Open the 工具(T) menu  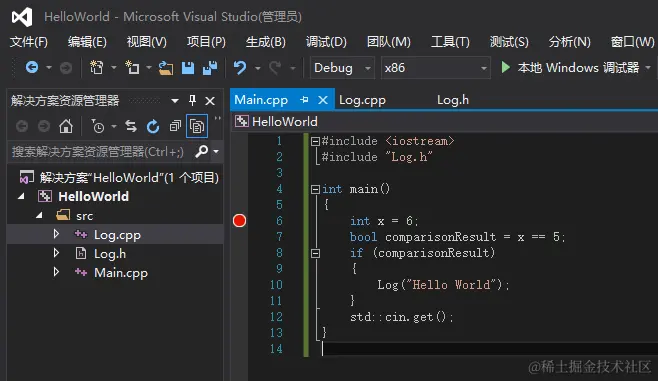pos(450,42)
